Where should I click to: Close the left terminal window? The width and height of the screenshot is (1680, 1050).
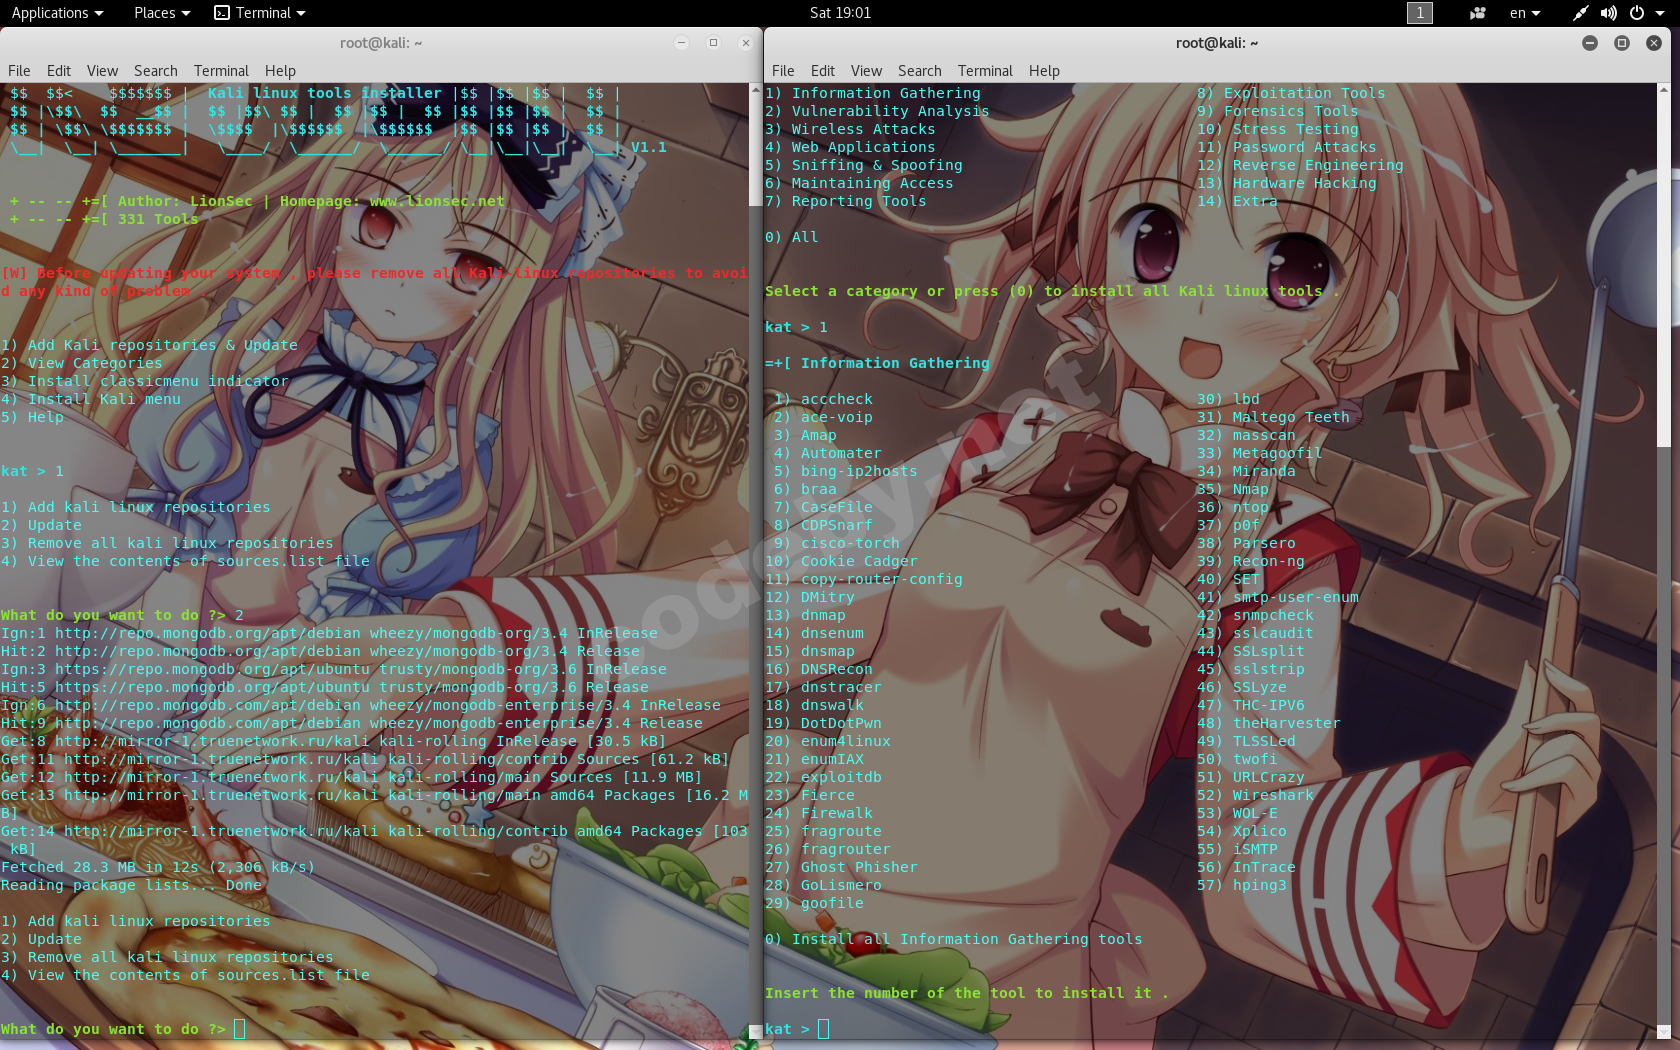[x=745, y=42]
